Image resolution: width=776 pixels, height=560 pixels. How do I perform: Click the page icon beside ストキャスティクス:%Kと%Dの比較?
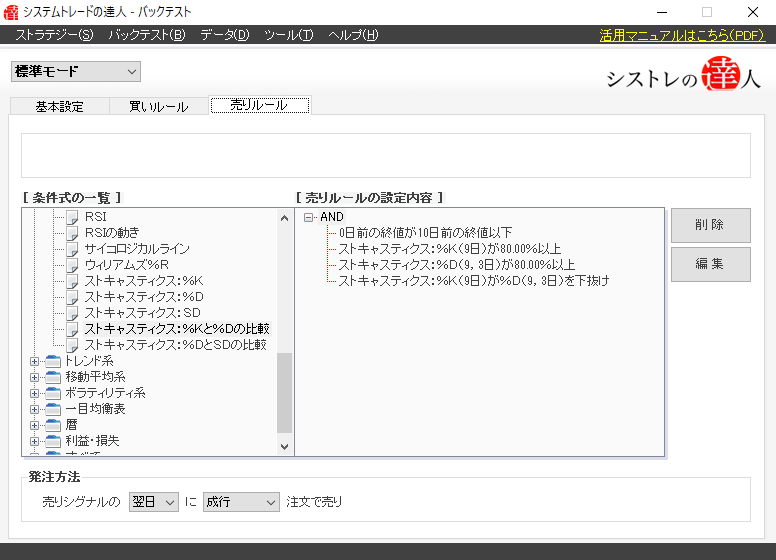(x=72, y=329)
